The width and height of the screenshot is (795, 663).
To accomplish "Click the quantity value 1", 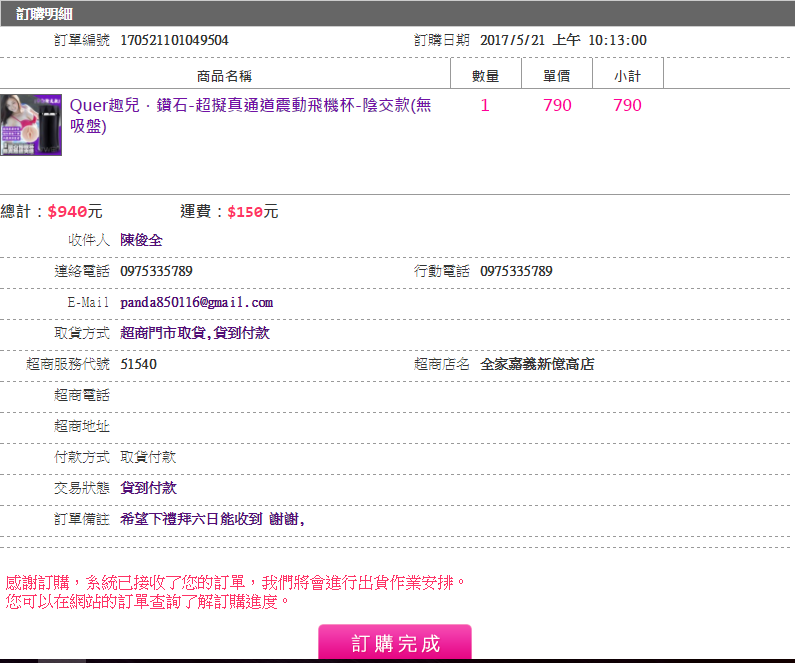I will pos(485,106).
